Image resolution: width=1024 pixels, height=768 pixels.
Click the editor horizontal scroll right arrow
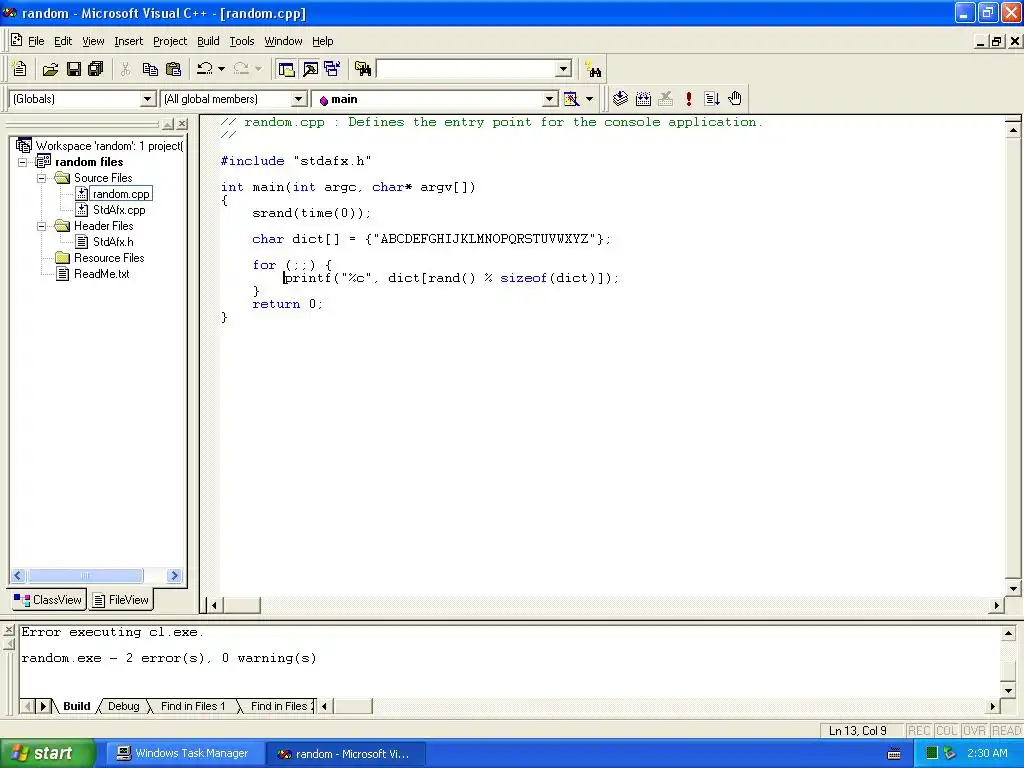coord(997,605)
